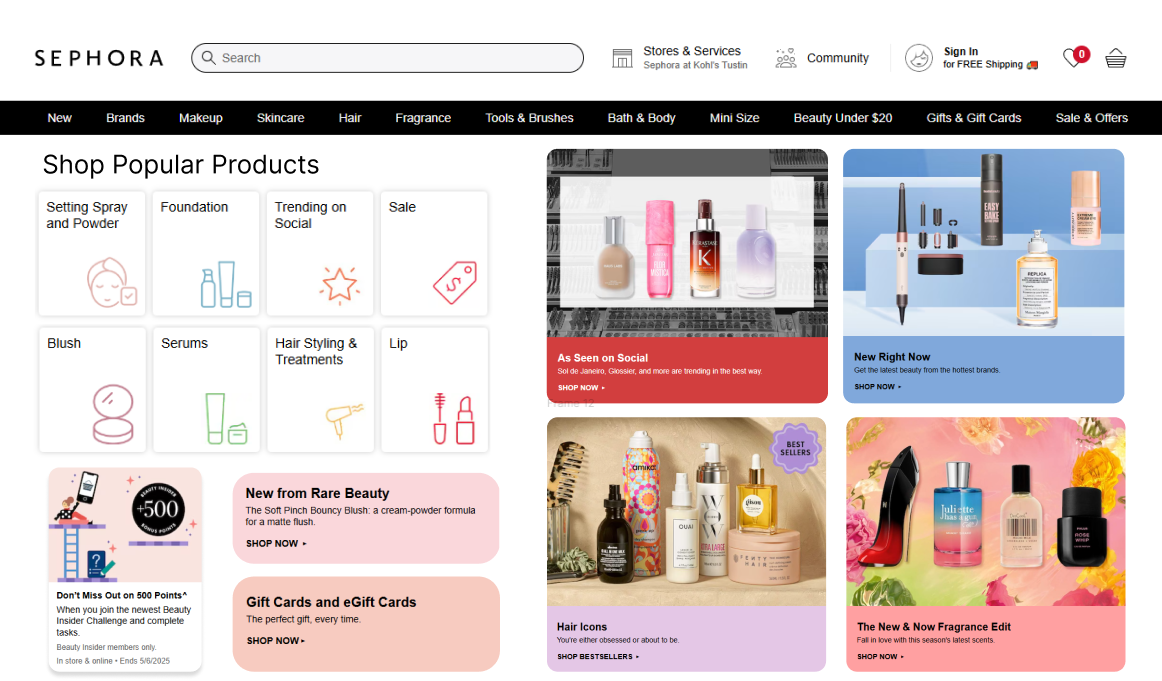Expand the Skincare navigation menu
This screenshot has height=681, width=1162.
point(280,118)
